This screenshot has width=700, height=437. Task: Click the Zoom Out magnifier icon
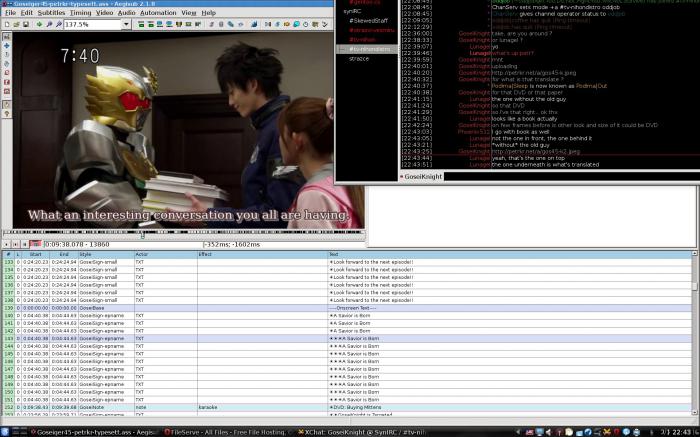pyautogui.click(x=59, y=24)
